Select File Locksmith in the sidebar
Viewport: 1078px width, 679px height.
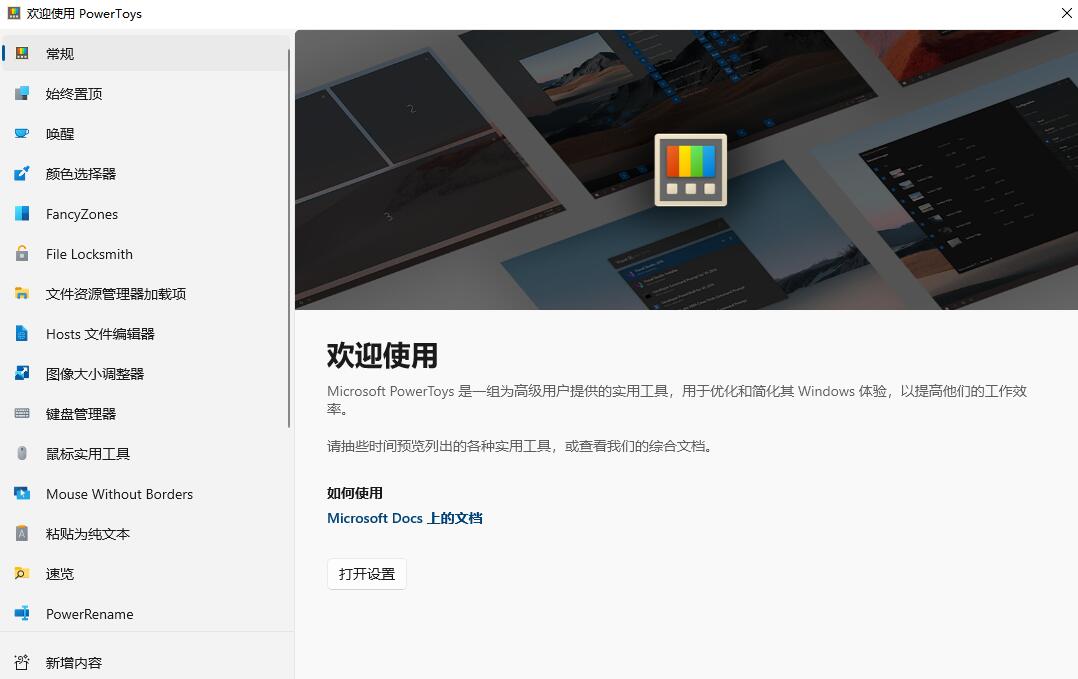click(145, 254)
